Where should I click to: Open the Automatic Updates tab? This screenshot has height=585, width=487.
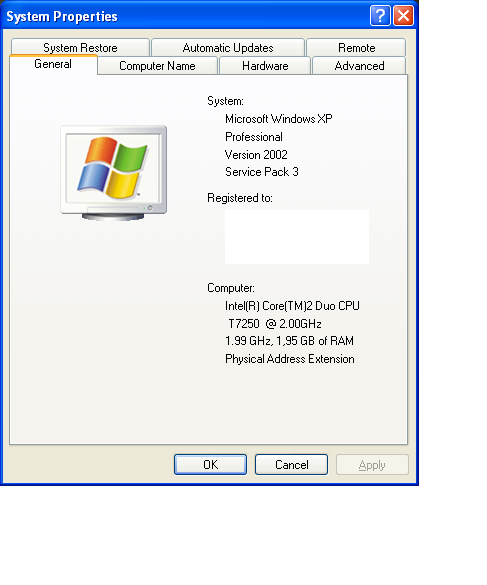tap(228, 47)
